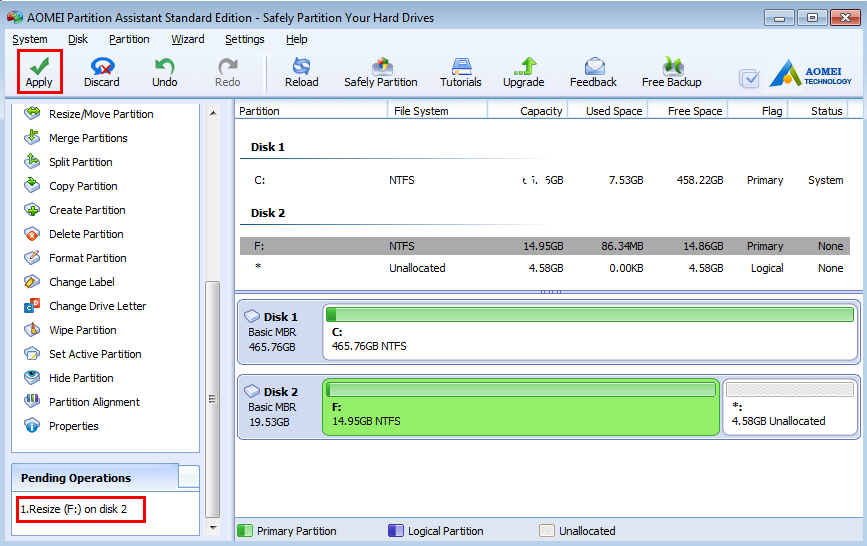Click the Primary Partition green legend swatch
This screenshot has height=546, width=867.
(x=244, y=531)
